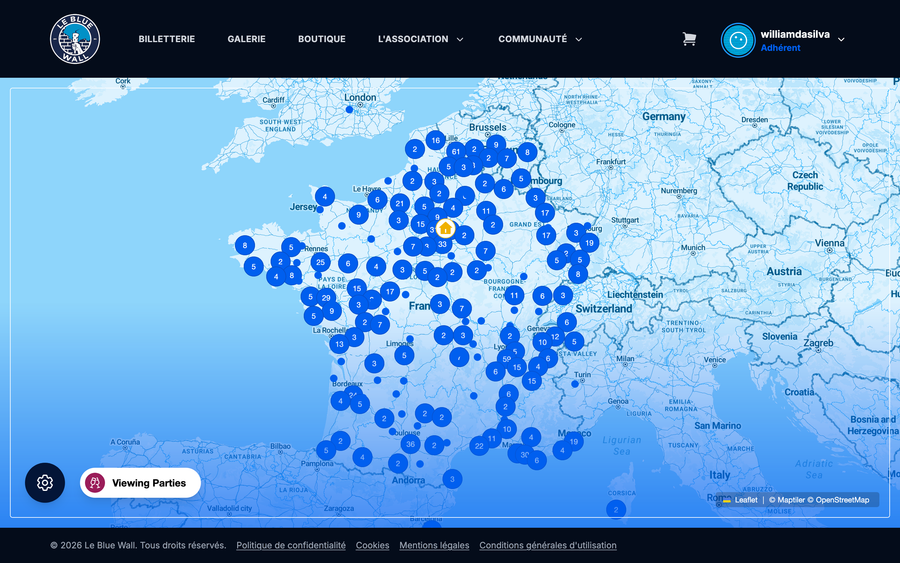Viewport: 900px width, 563px height.
Task: Click the Leaflet attribution link
Action: click(740, 500)
